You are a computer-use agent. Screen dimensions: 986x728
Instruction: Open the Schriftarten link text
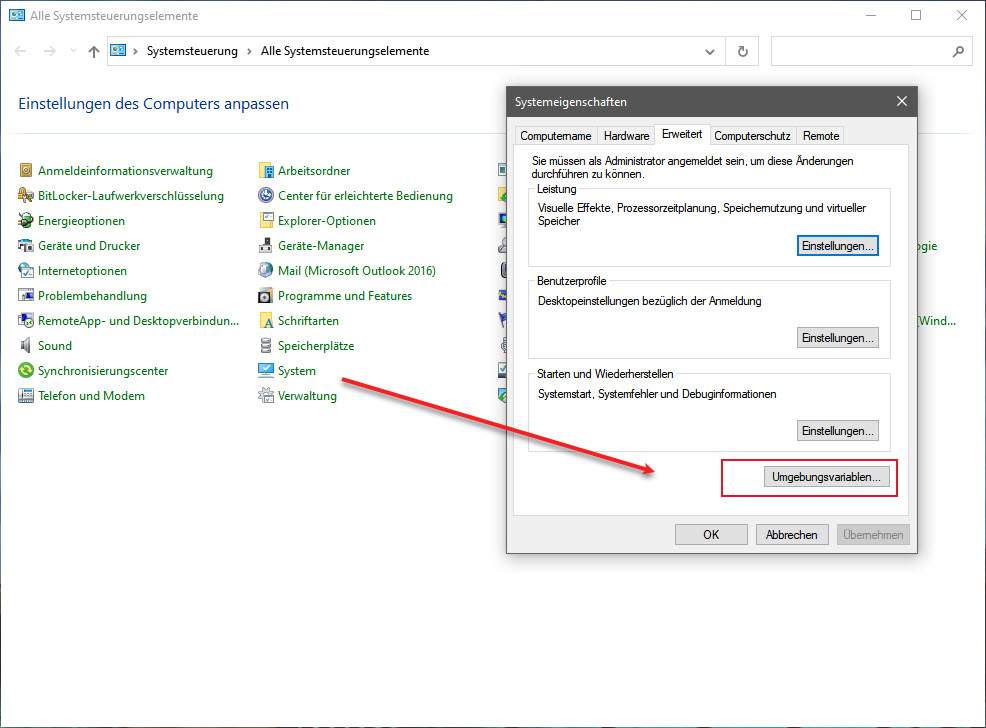308,321
